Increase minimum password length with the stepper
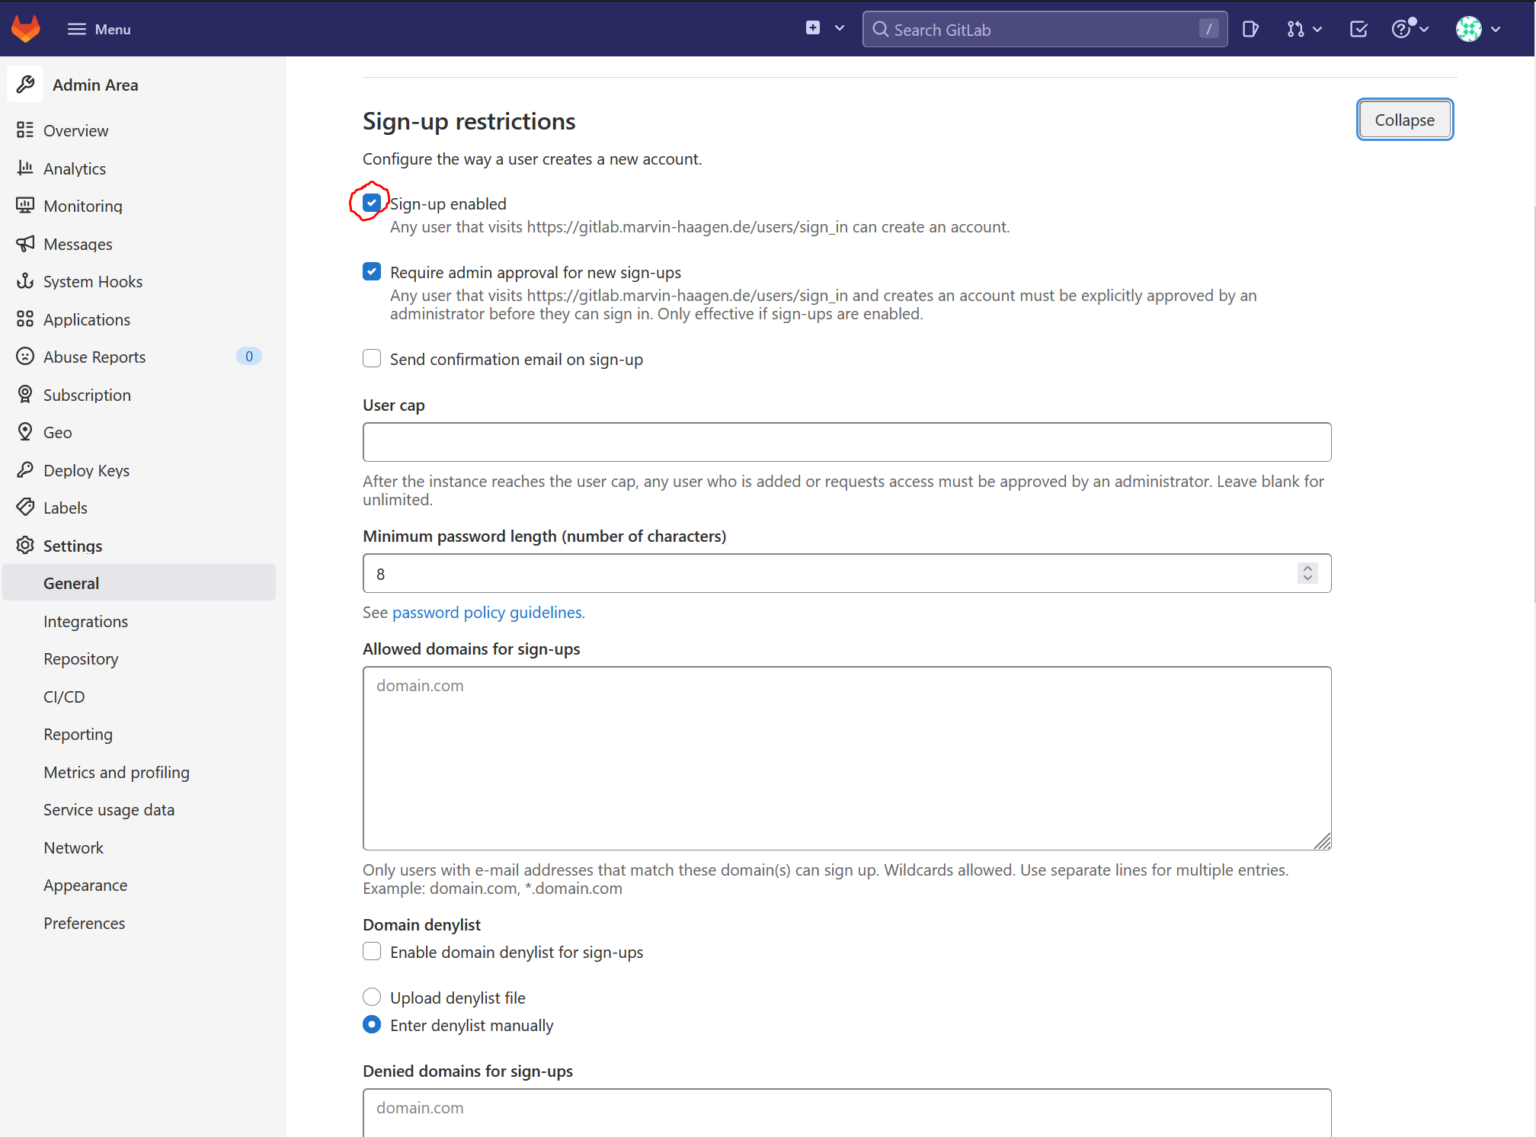This screenshot has width=1536, height=1137. click(x=1308, y=568)
